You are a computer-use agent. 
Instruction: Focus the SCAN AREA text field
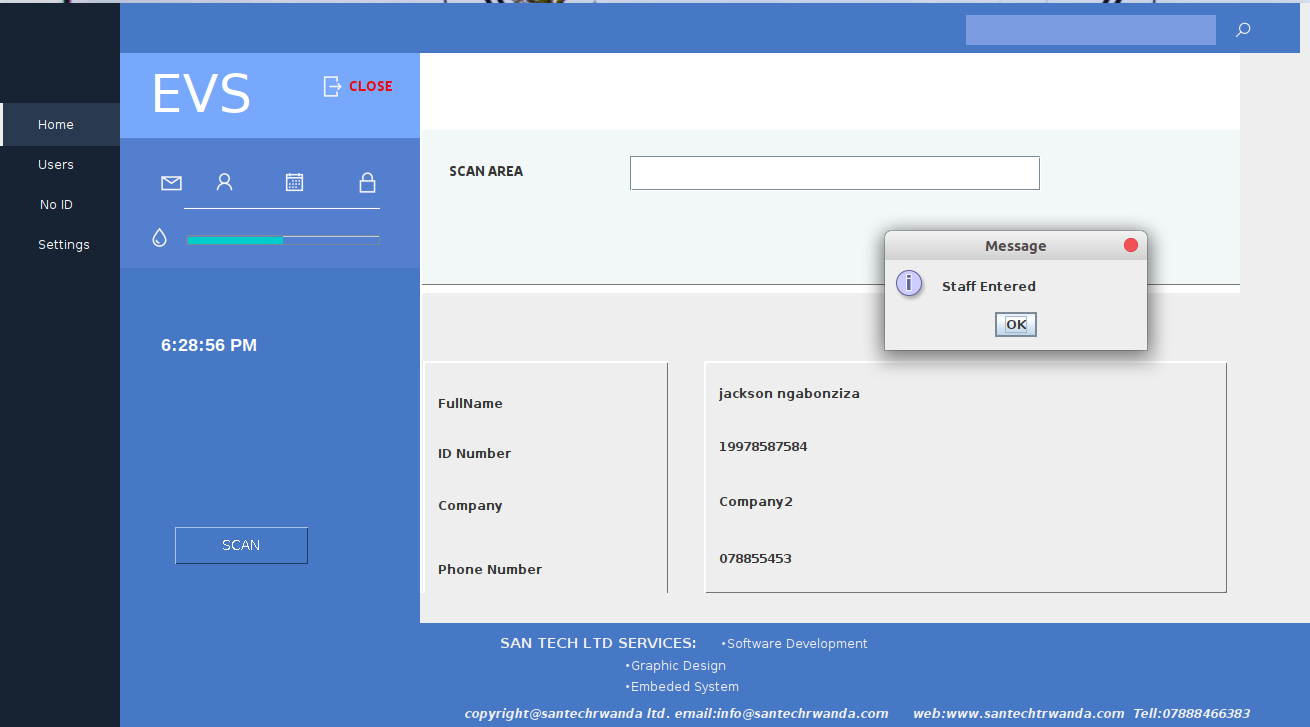pos(834,173)
